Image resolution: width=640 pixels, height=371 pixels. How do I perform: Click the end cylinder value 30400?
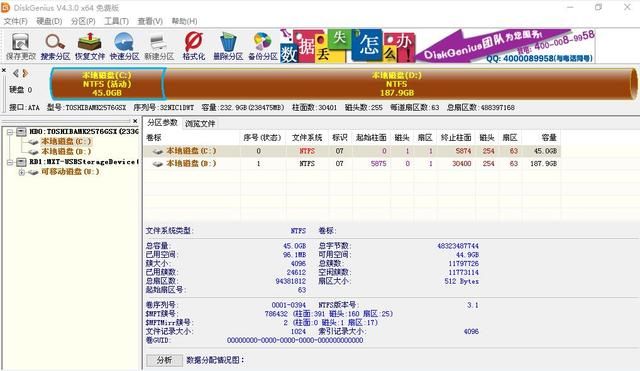point(462,164)
